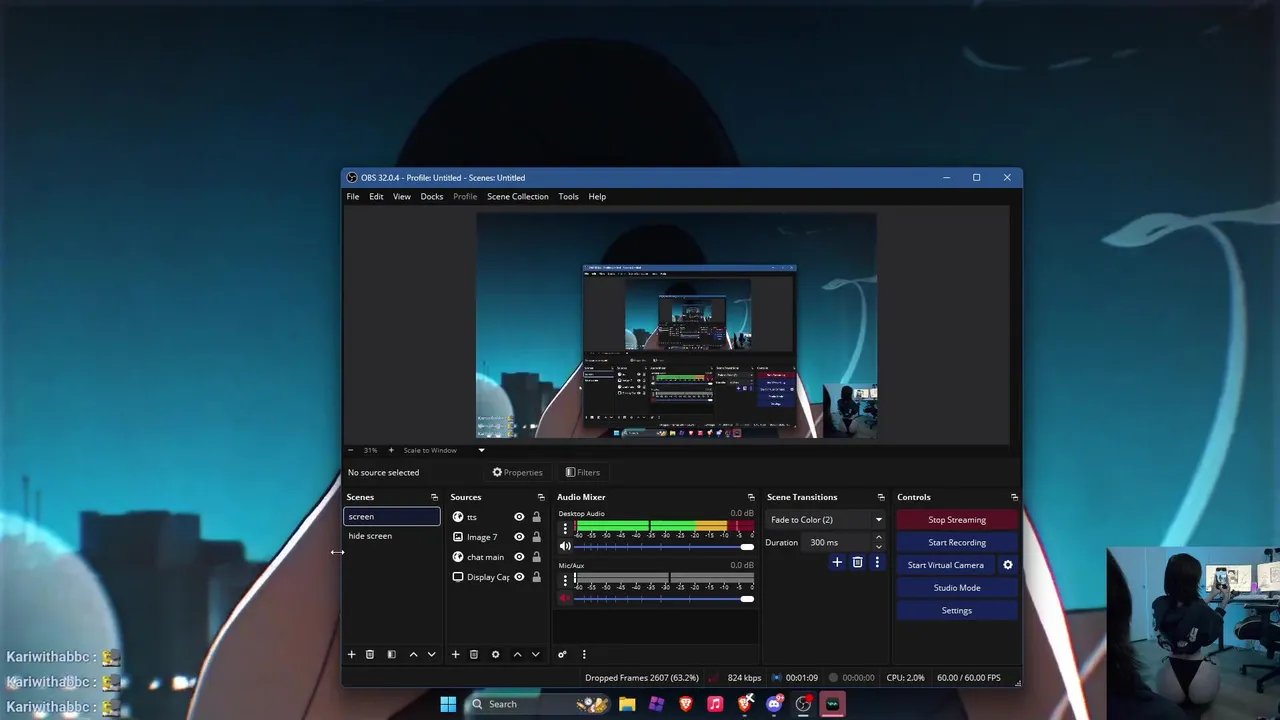Open Virtual Camera settings gear
This screenshot has height=720, width=1280.
[x=1008, y=565]
